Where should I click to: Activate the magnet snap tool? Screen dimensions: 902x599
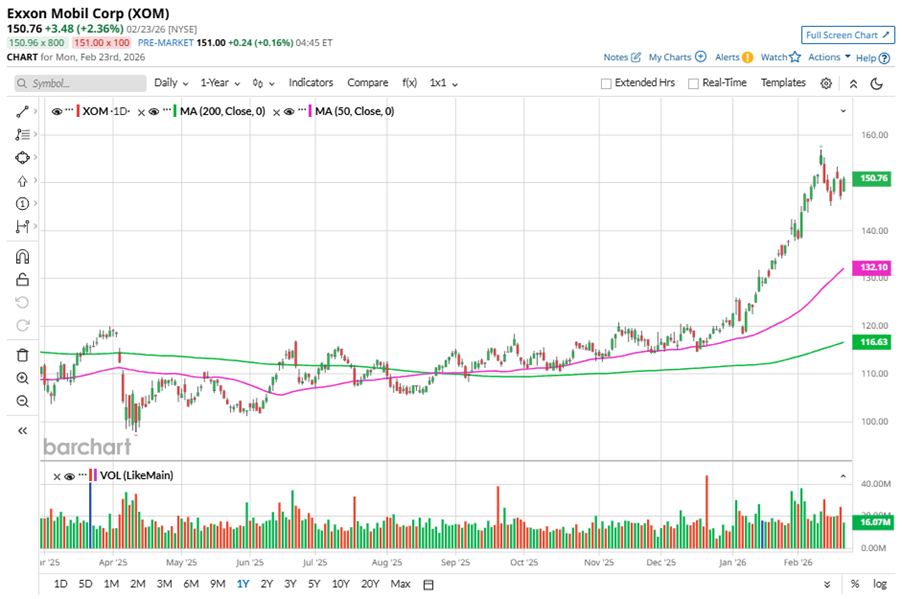[22, 257]
